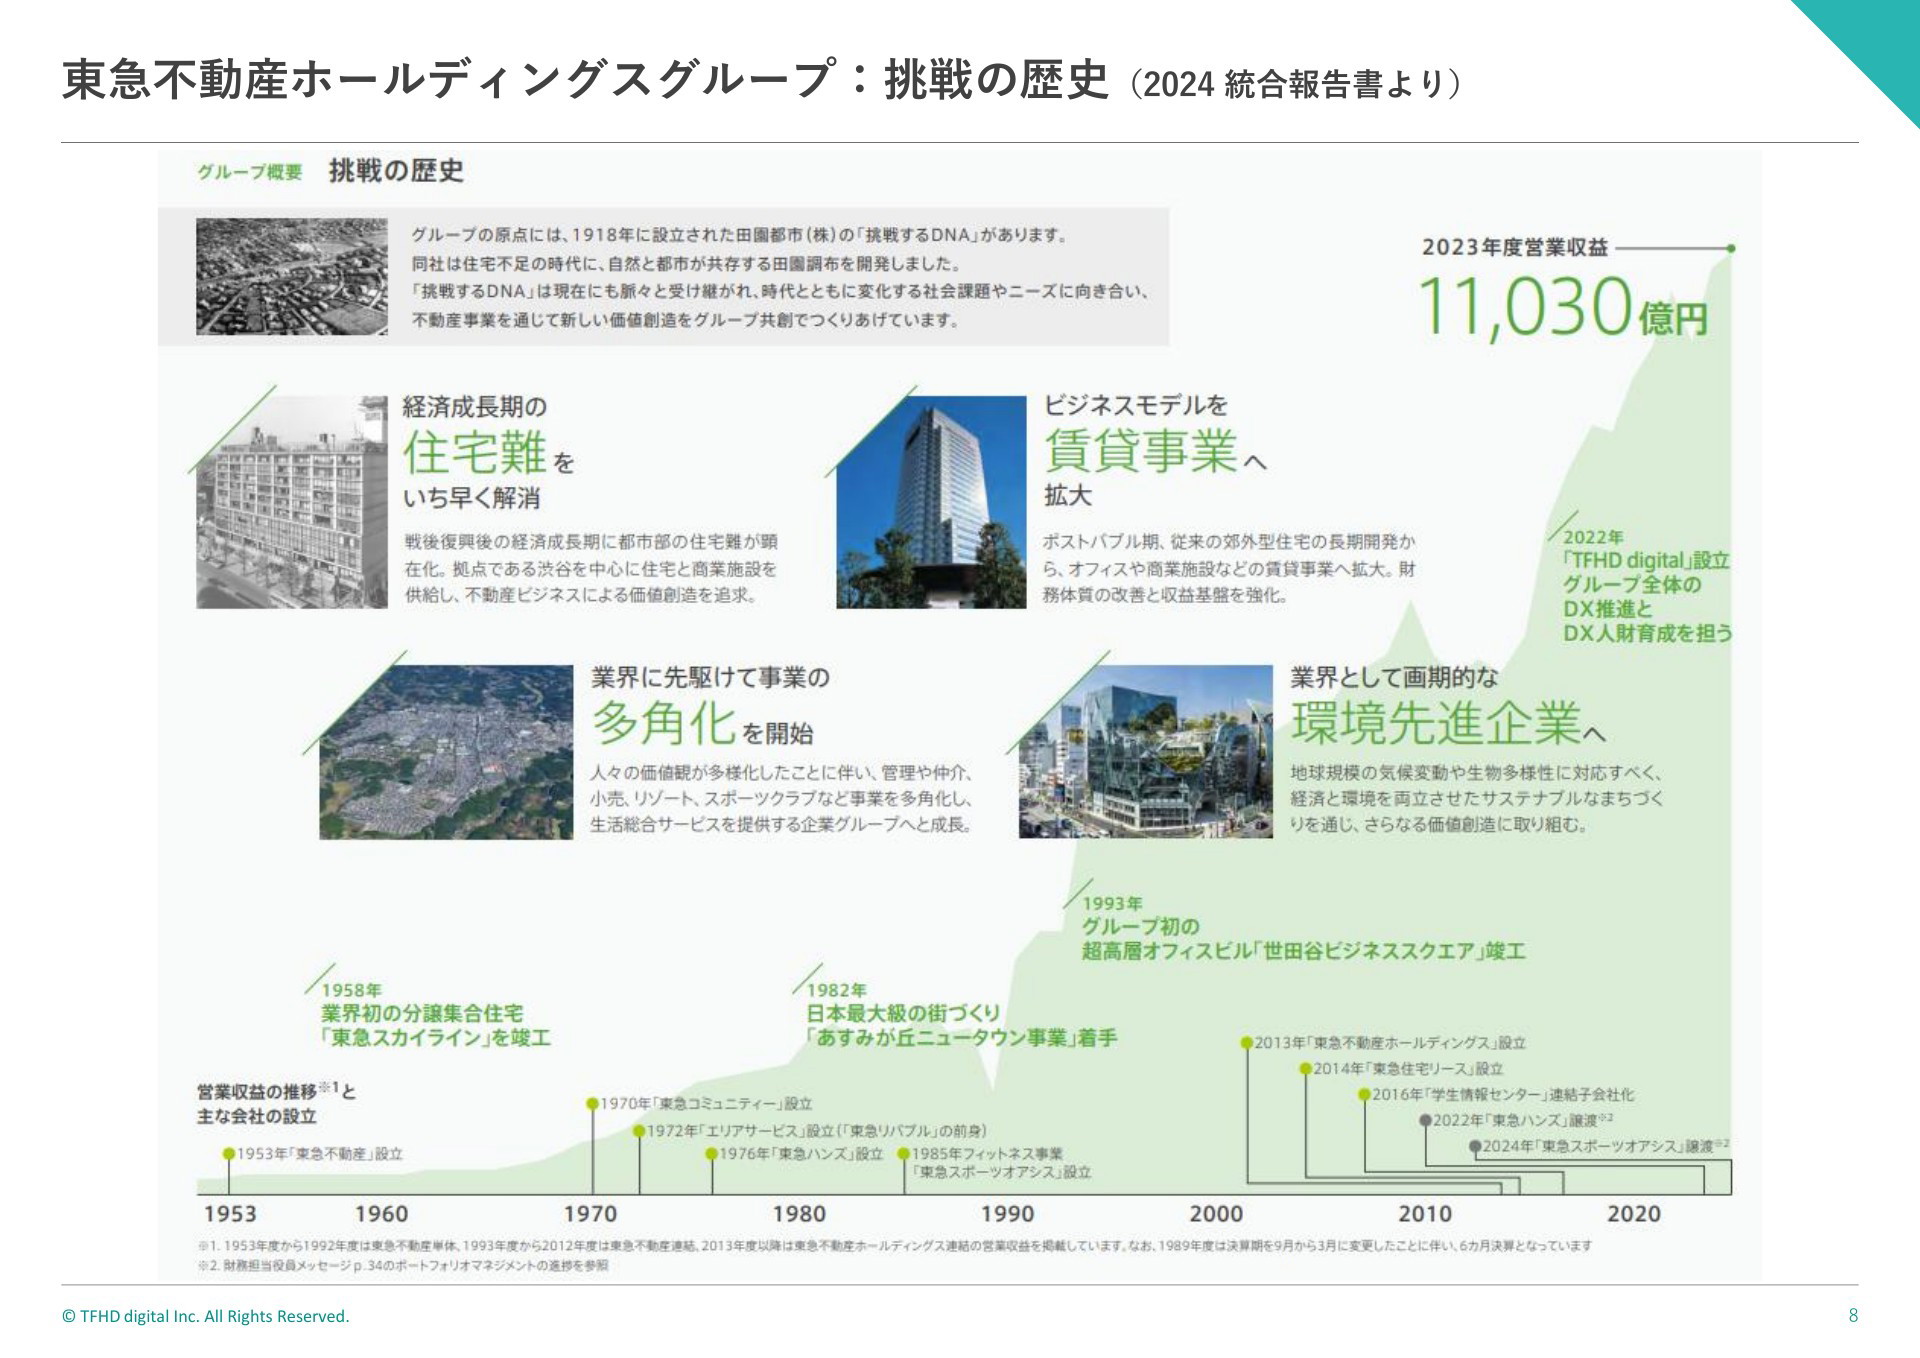Select the aerial black-and-white town photo
The width and height of the screenshot is (1920, 1358).
click(291, 276)
